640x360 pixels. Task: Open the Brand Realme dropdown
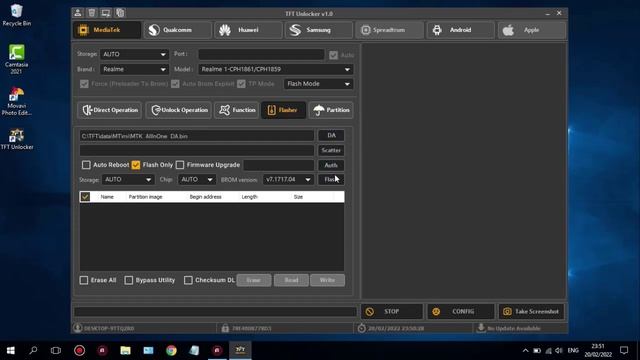(x=134, y=69)
